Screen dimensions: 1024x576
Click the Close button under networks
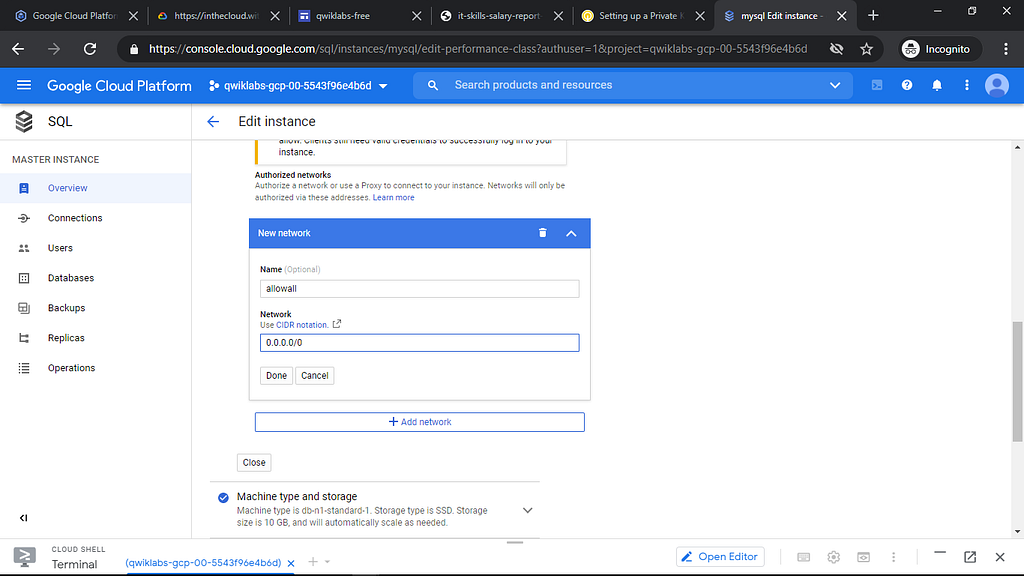(x=254, y=462)
